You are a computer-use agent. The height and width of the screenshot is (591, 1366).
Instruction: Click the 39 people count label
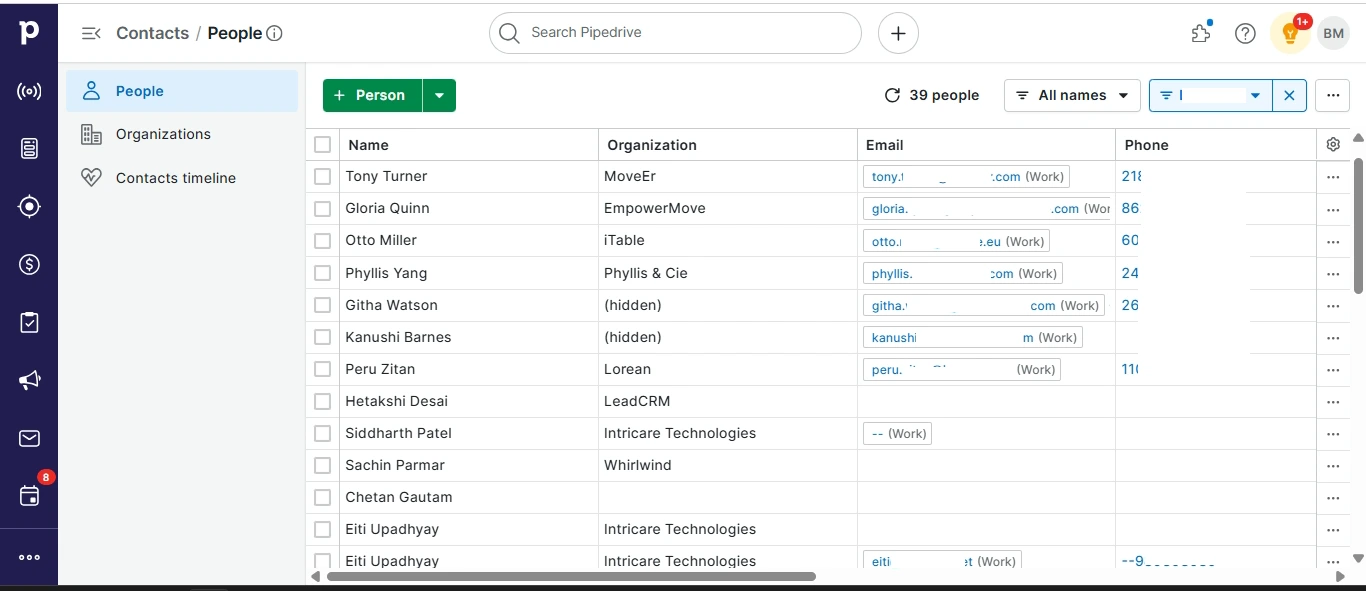click(x=944, y=95)
